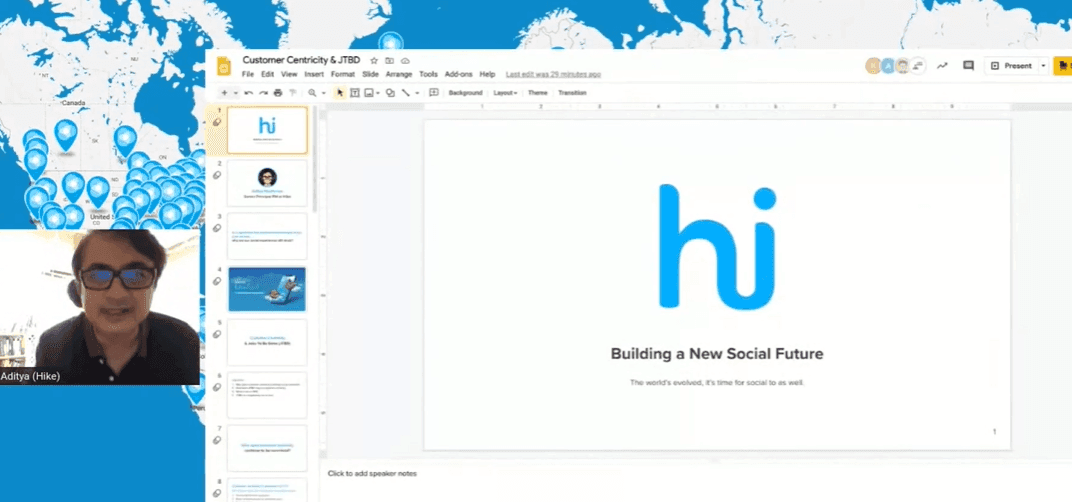
Task: Click the anonymous collaborators overflow avatar
Action: point(917,66)
